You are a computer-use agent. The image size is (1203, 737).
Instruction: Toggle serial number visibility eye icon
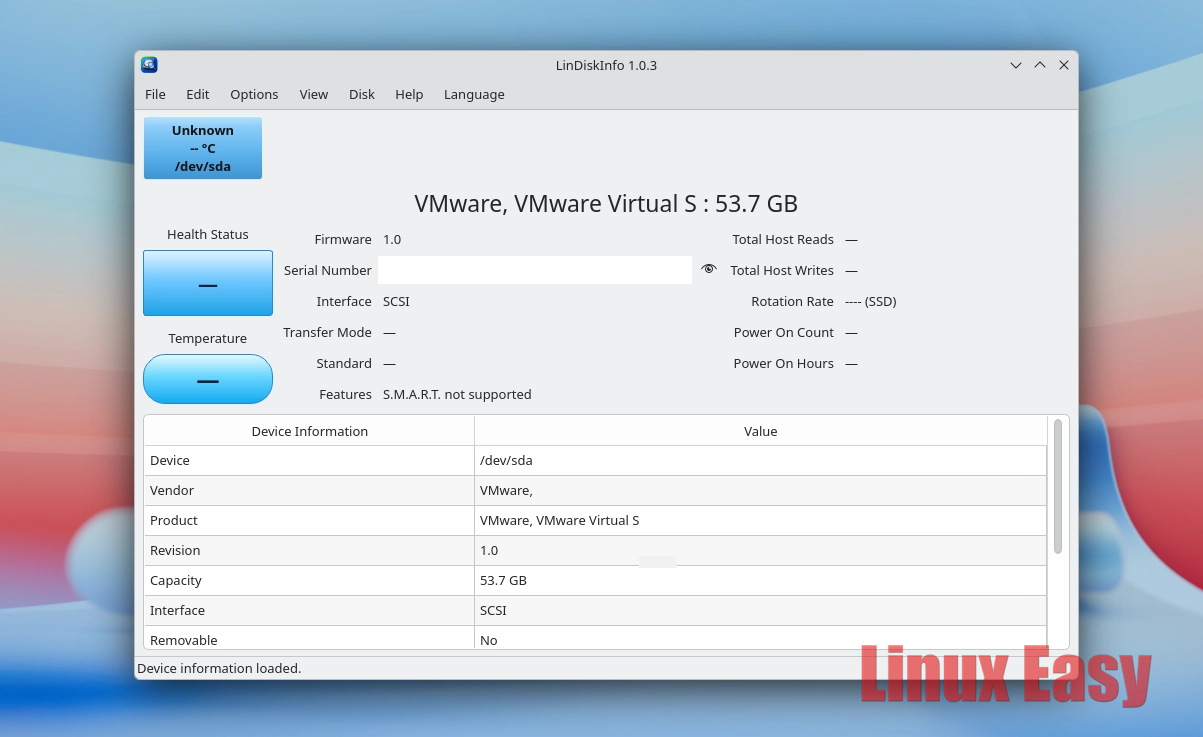[709, 270]
